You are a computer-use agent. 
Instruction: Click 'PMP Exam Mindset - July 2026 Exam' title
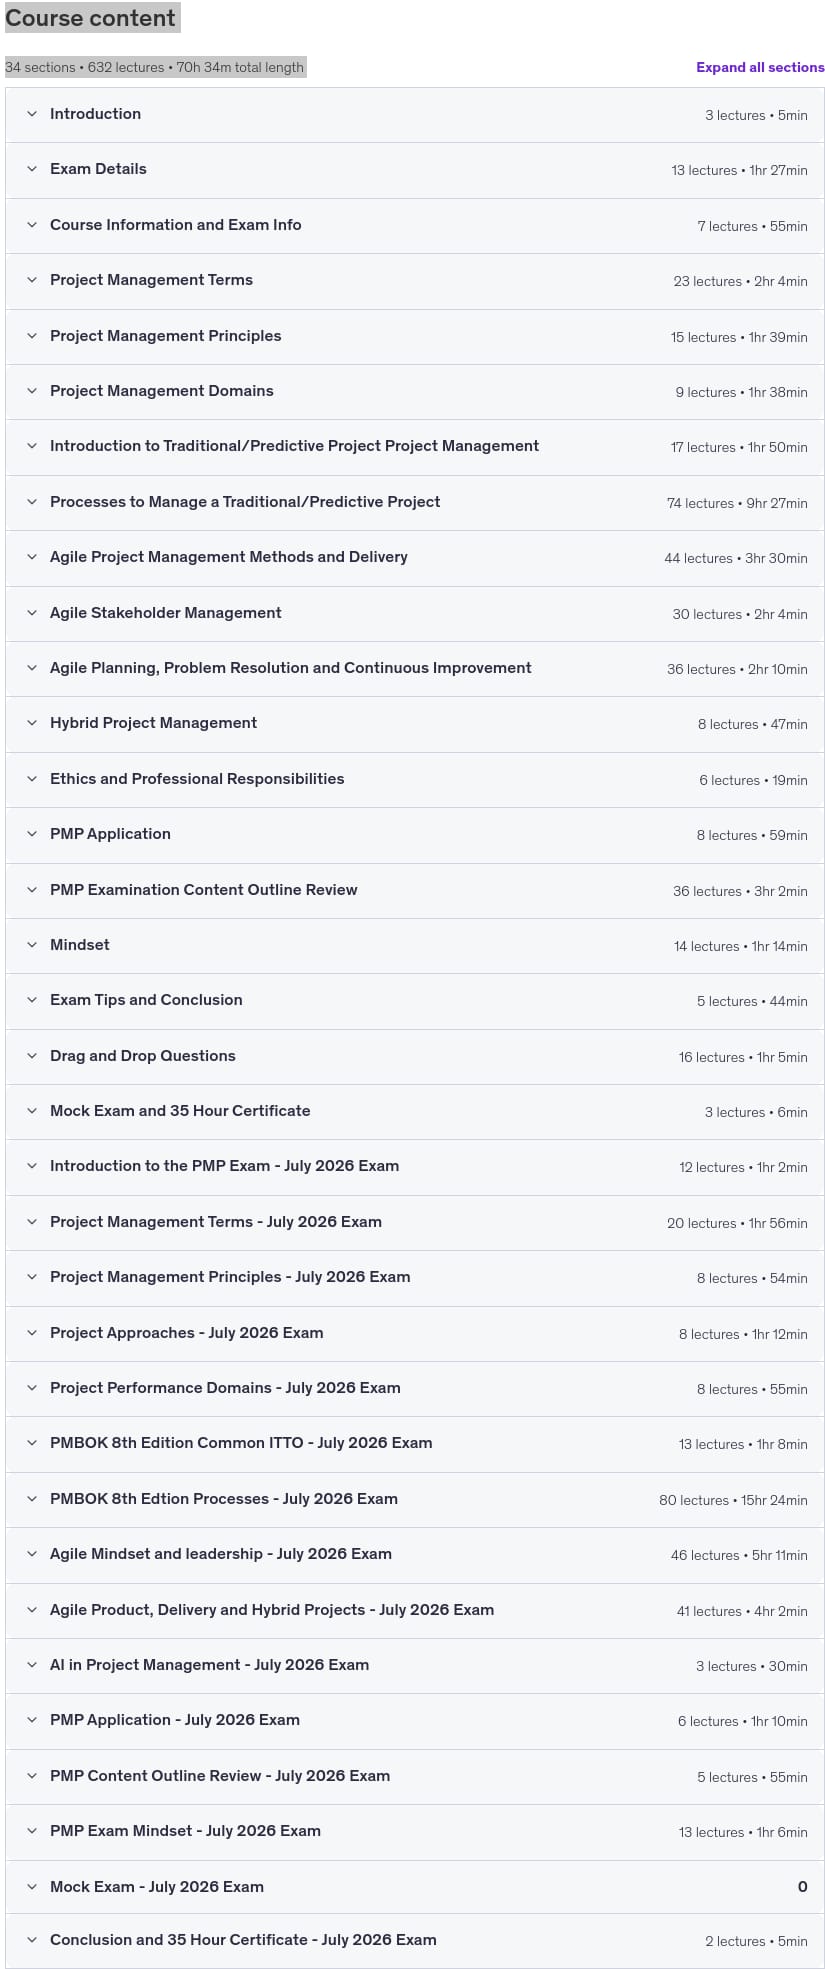pos(185,1831)
